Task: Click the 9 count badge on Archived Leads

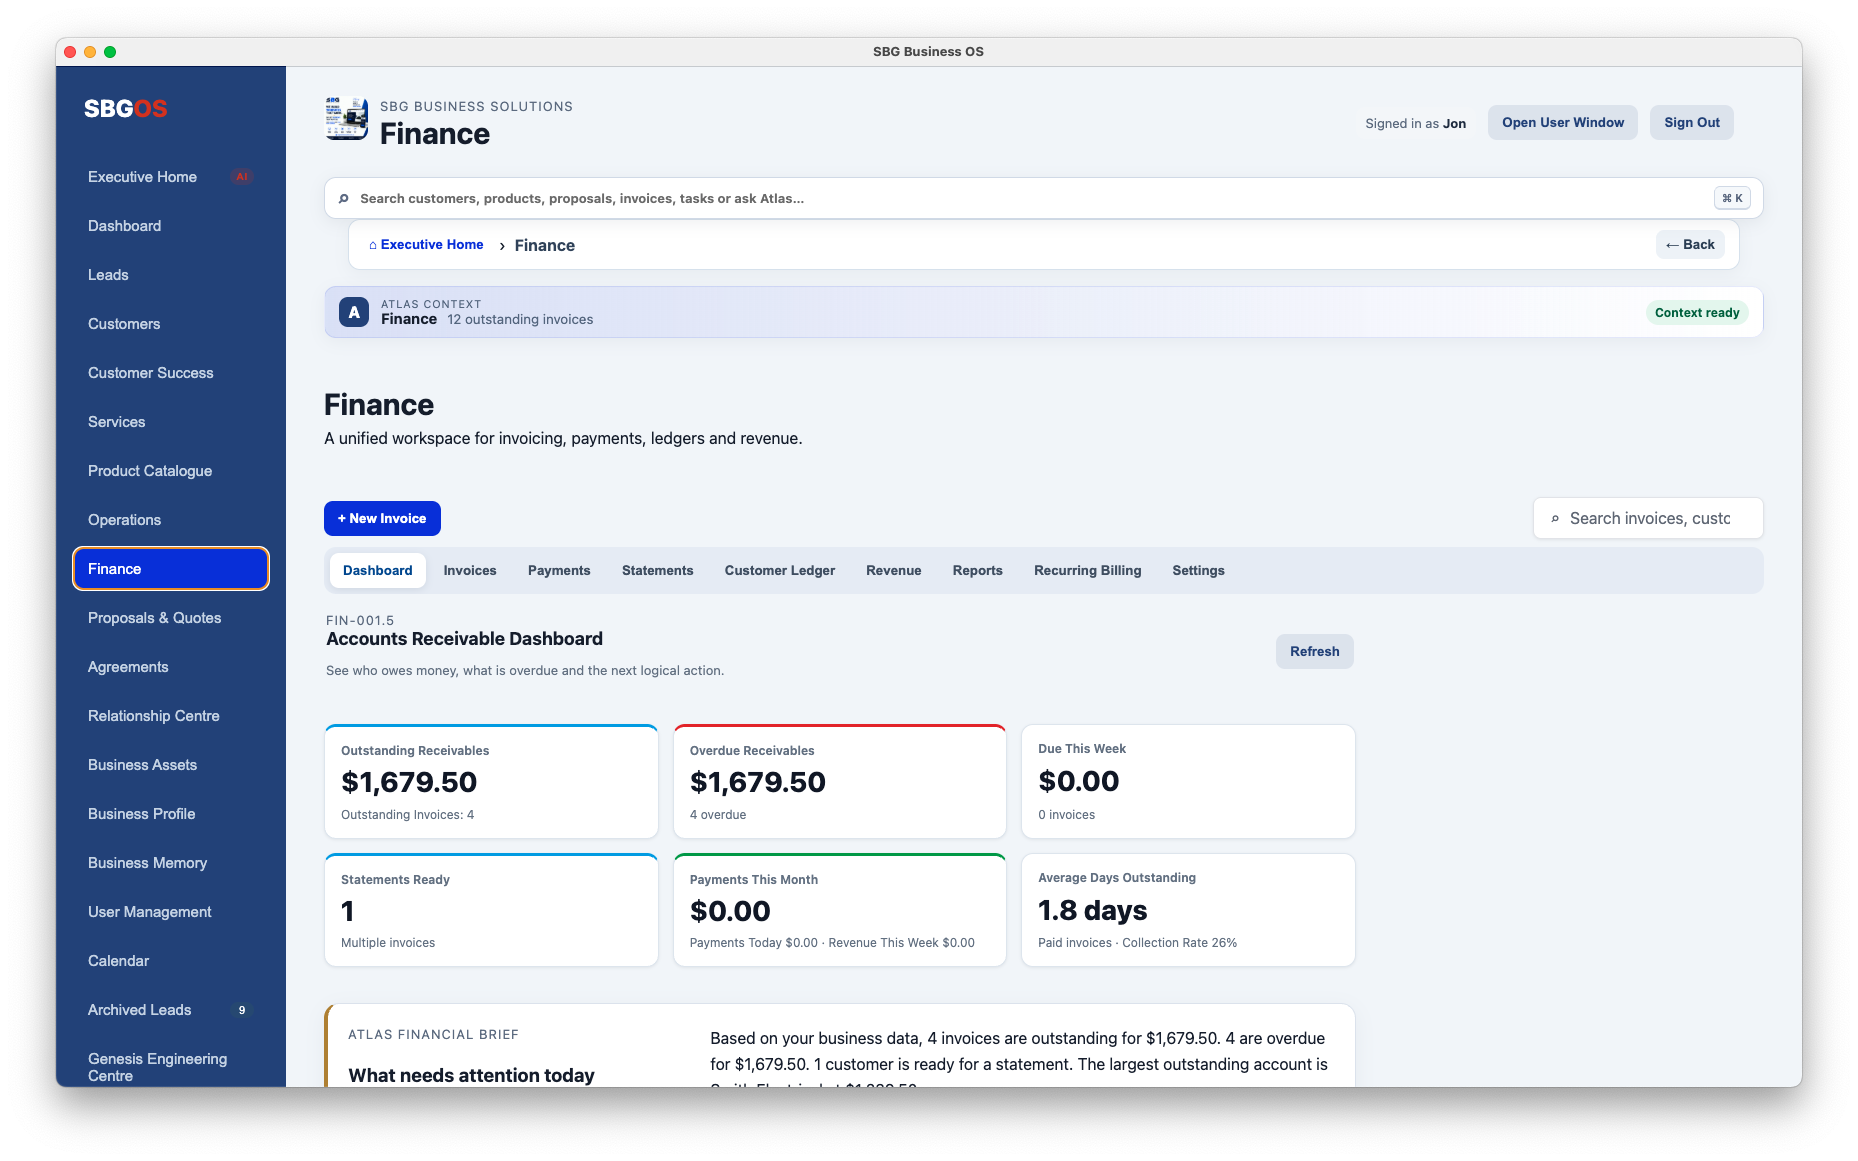Action: click(241, 1010)
